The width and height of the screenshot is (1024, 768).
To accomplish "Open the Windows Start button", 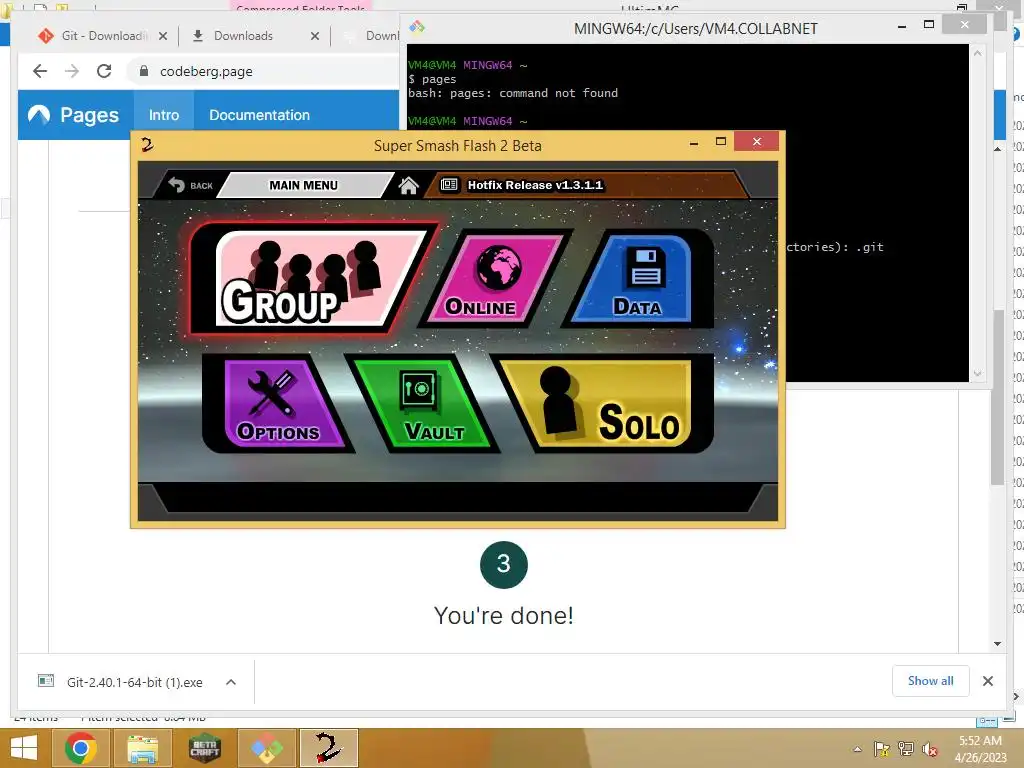I will pos(24,748).
